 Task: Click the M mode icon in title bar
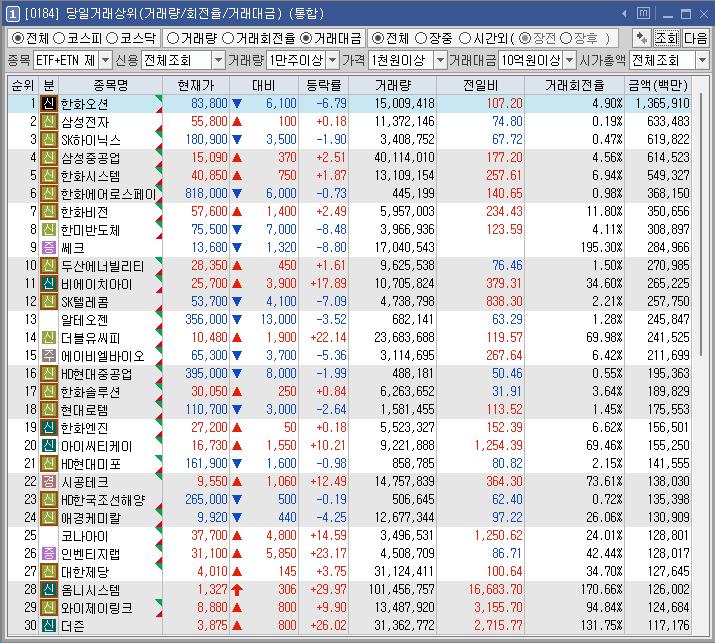click(x=643, y=14)
